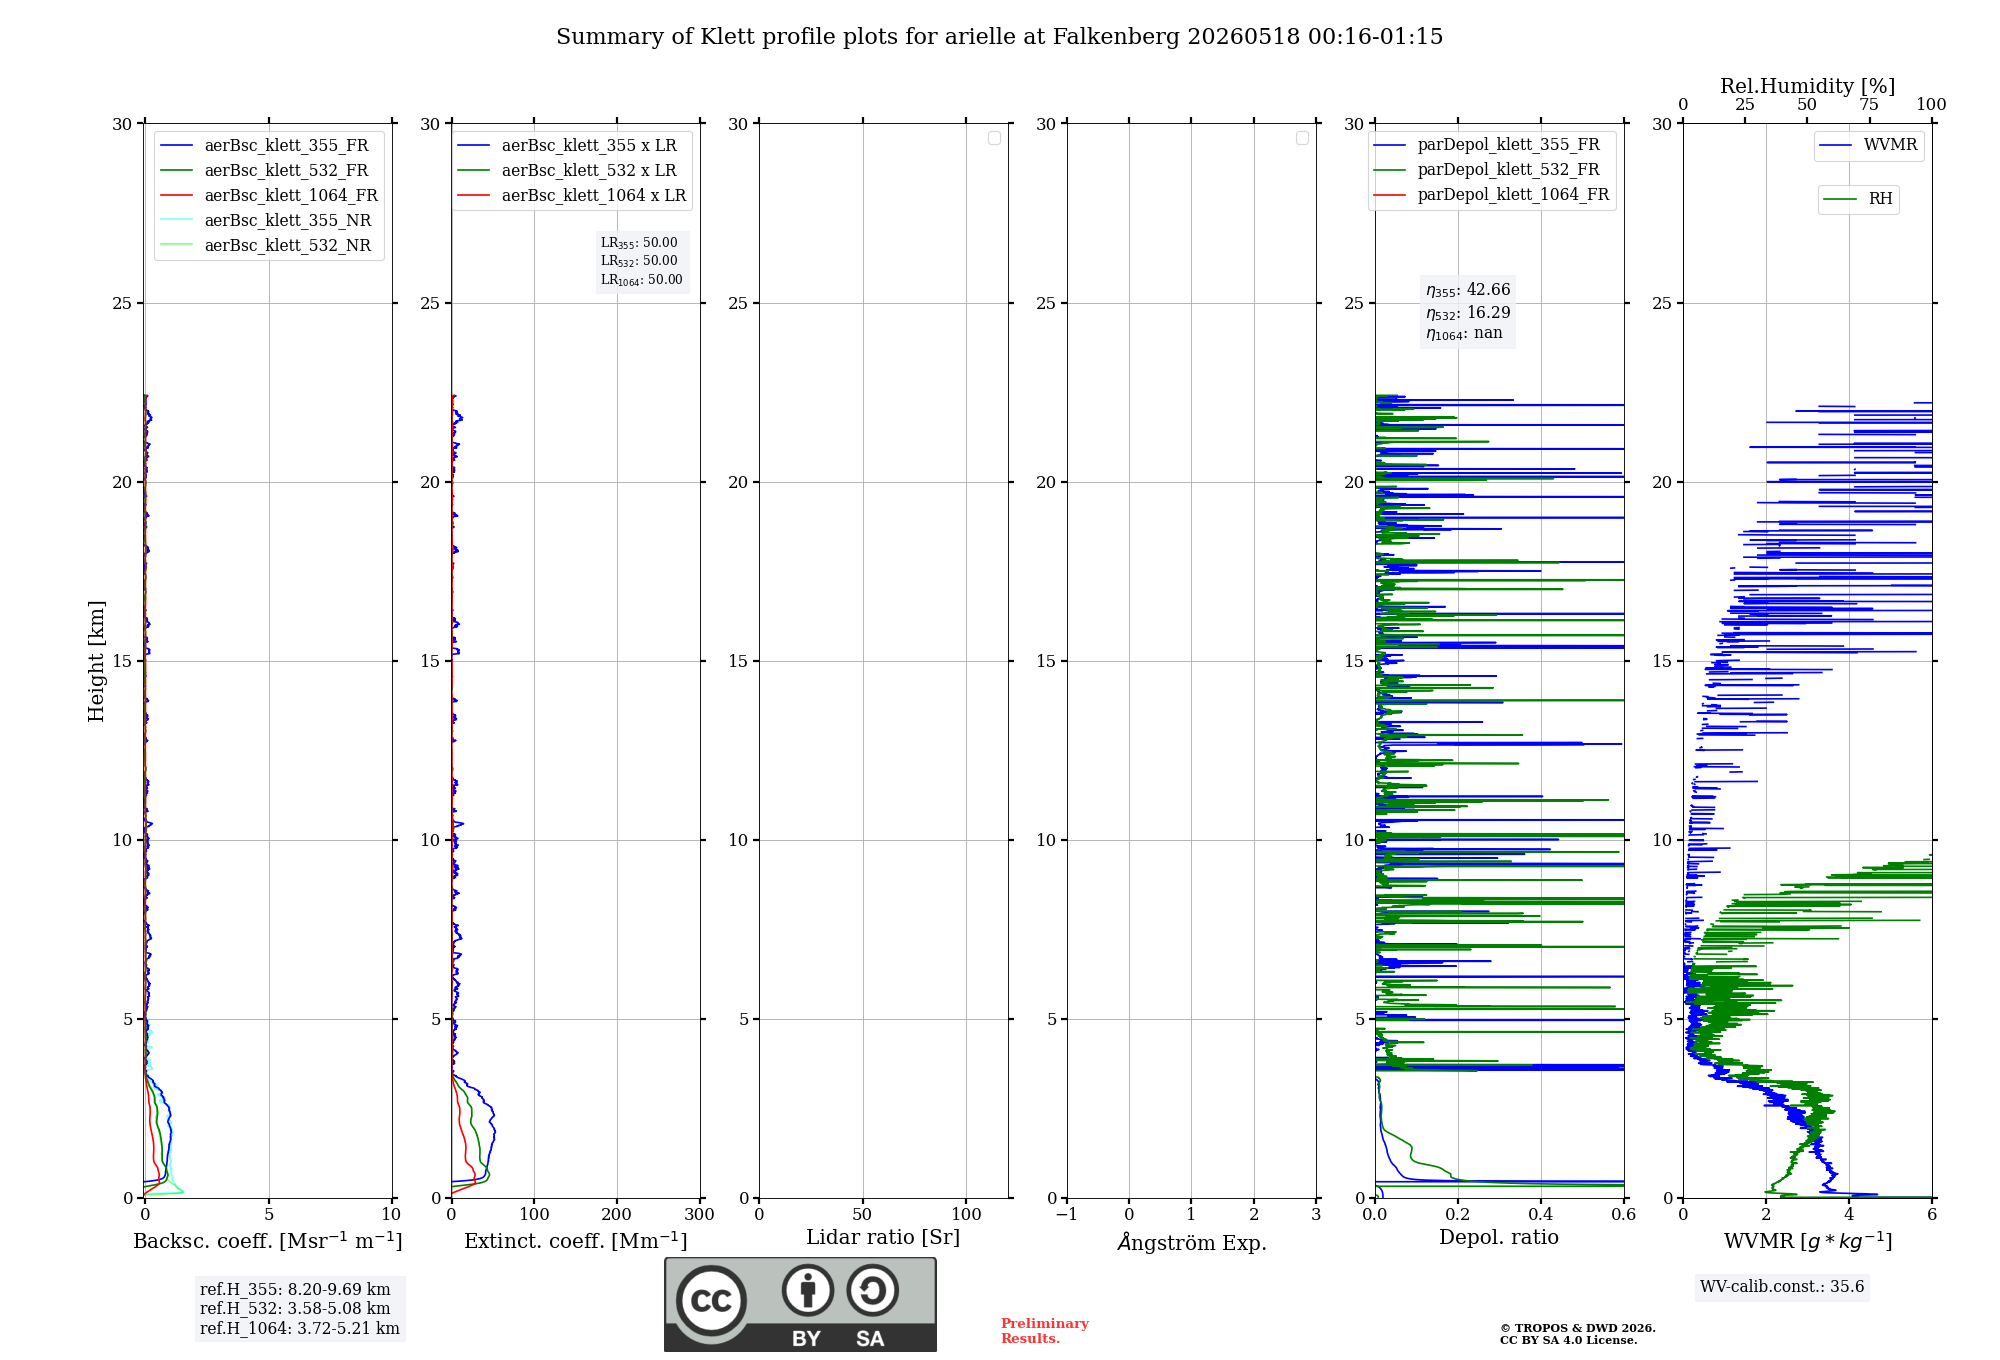
Task: Select aerBsc_klett_355_NR legend entry
Action: [268, 220]
